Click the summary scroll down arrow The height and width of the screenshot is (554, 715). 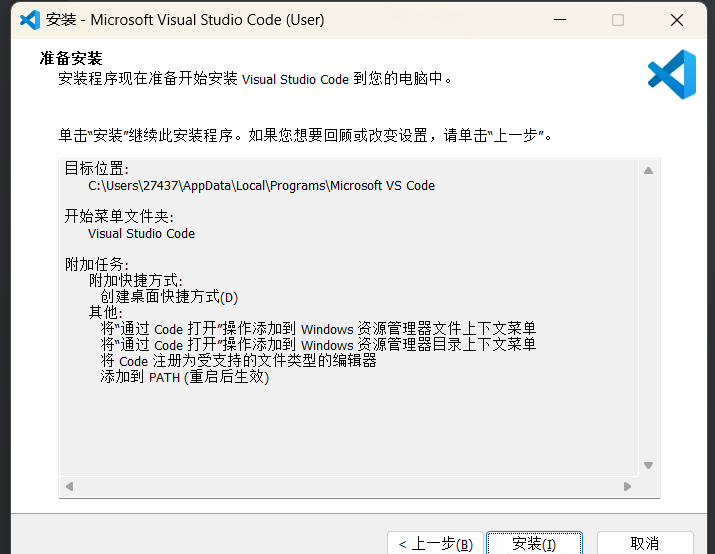(648, 465)
